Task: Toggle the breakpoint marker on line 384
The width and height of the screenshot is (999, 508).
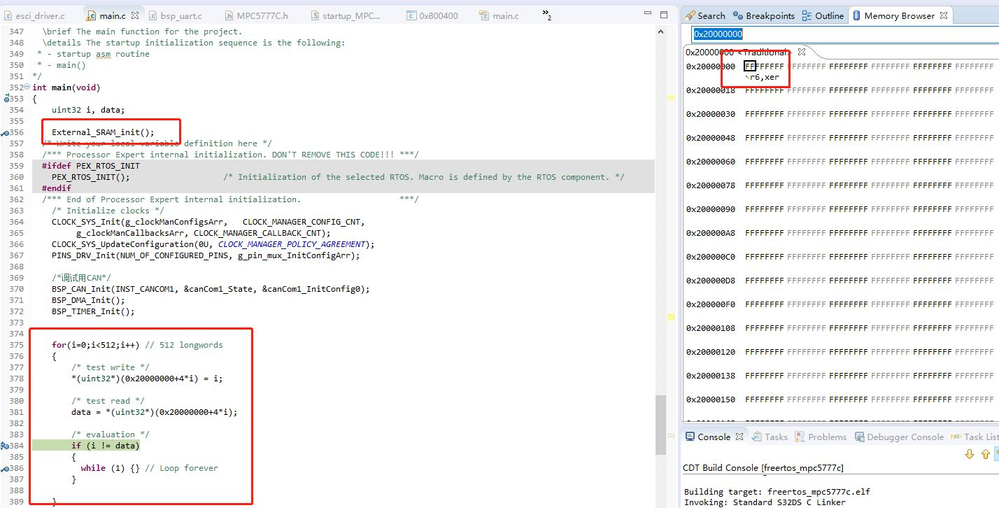Action: click(x=4, y=446)
